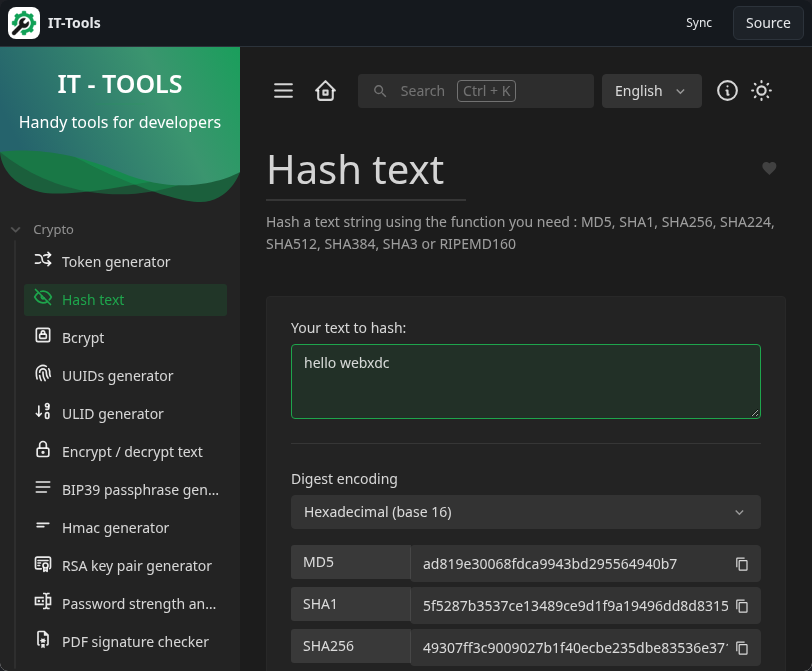Click the MD5 label
This screenshot has width=812, height=671.
click(351, 562)
